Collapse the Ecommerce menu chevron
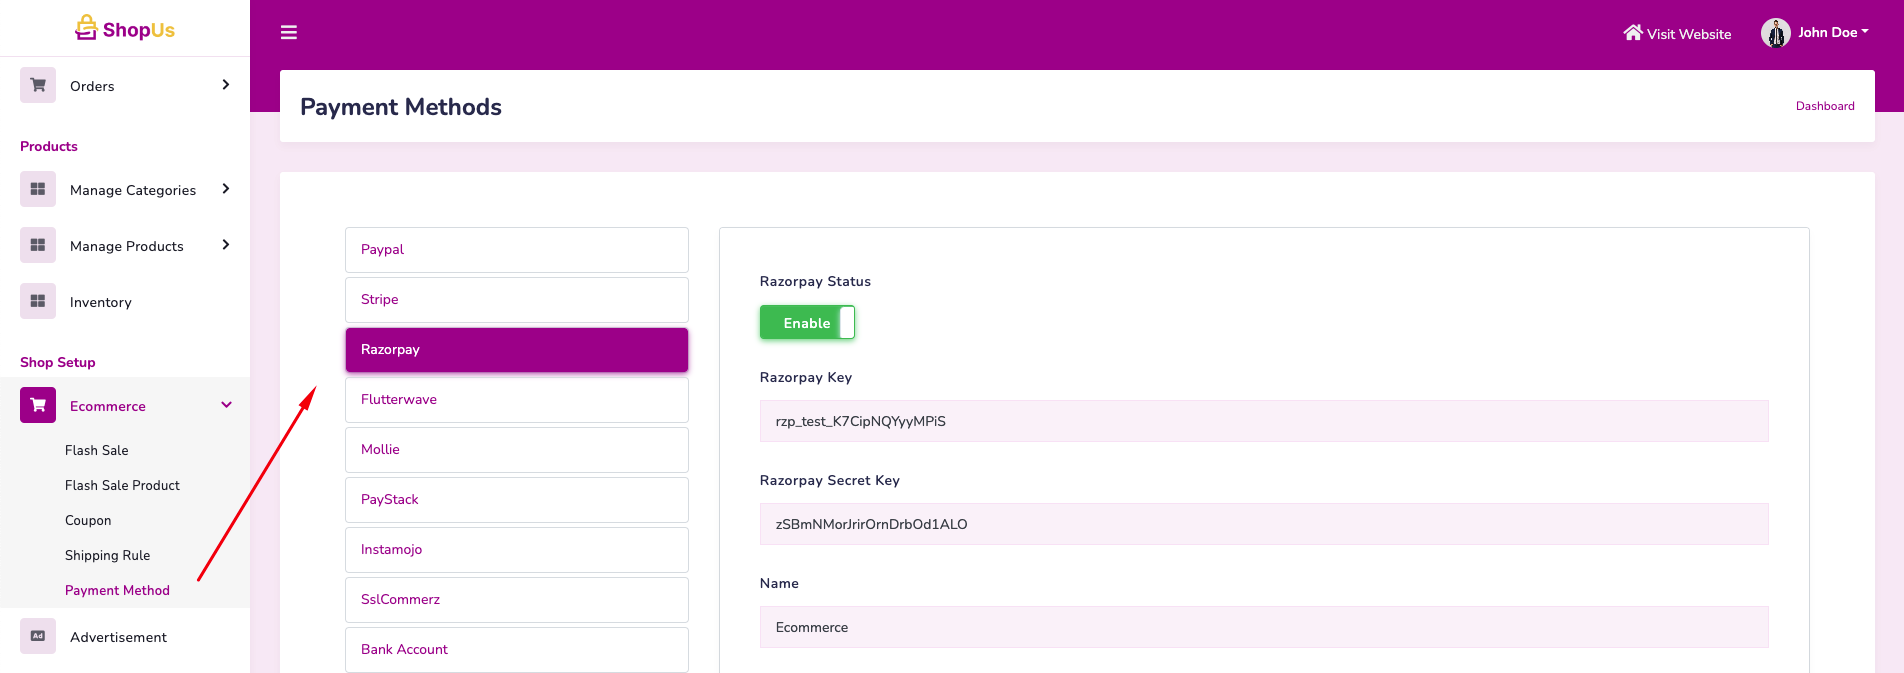 tap(226, 405)
